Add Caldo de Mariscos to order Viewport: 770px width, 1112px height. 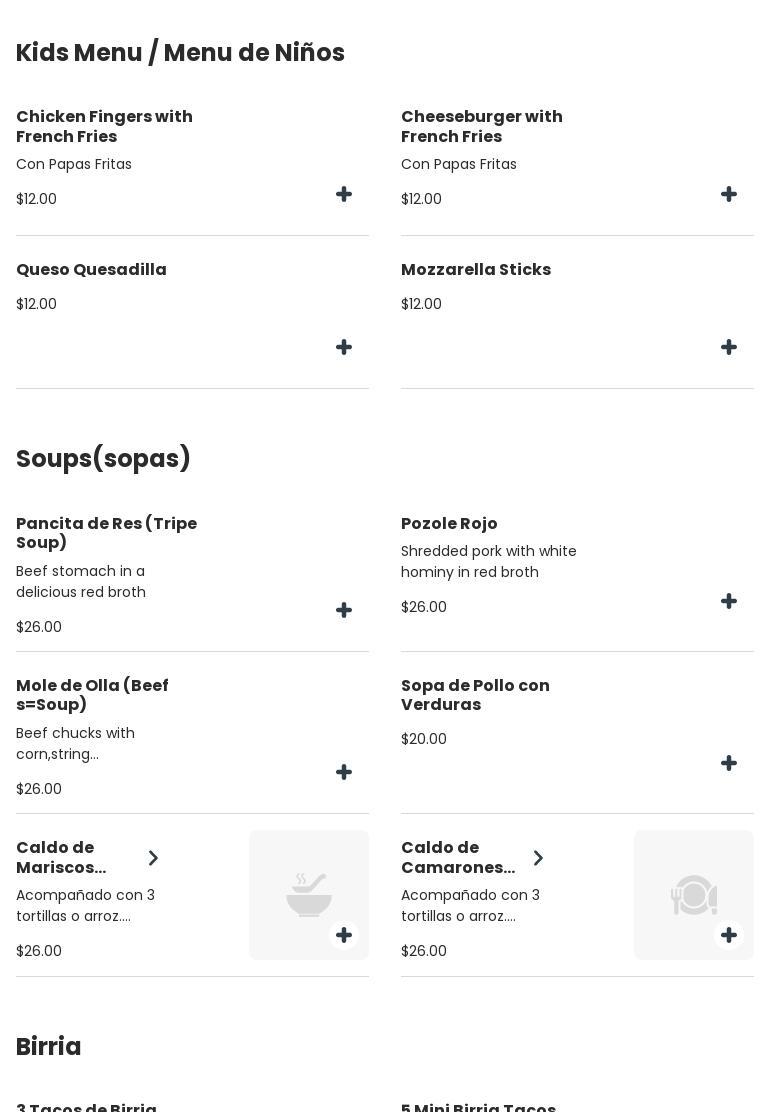click(x=344, y=936)
